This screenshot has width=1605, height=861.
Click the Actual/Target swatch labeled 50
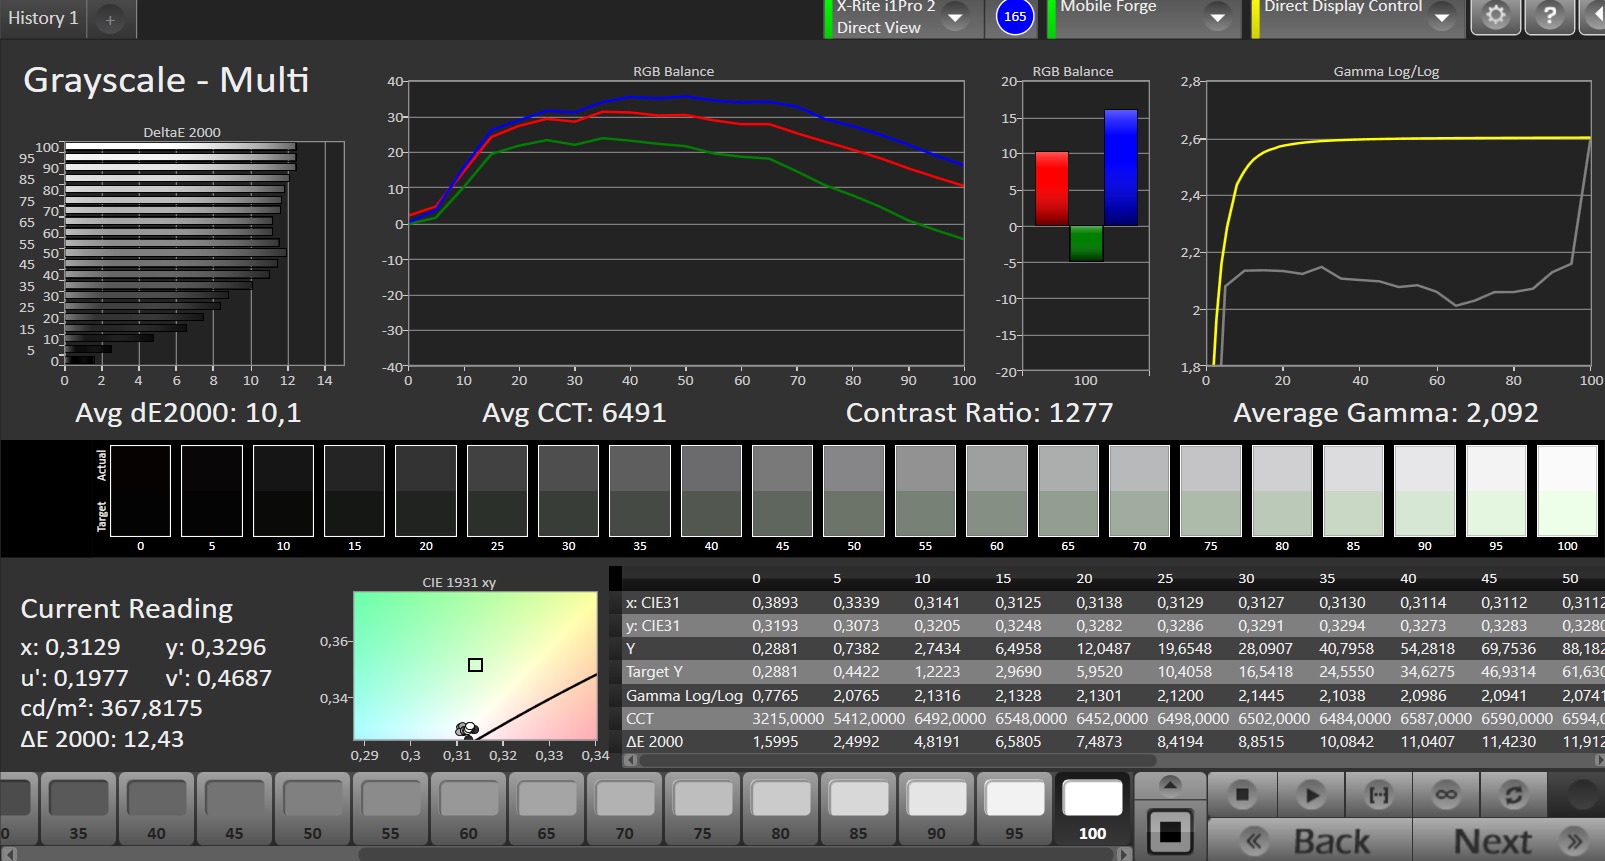[853, 491]
